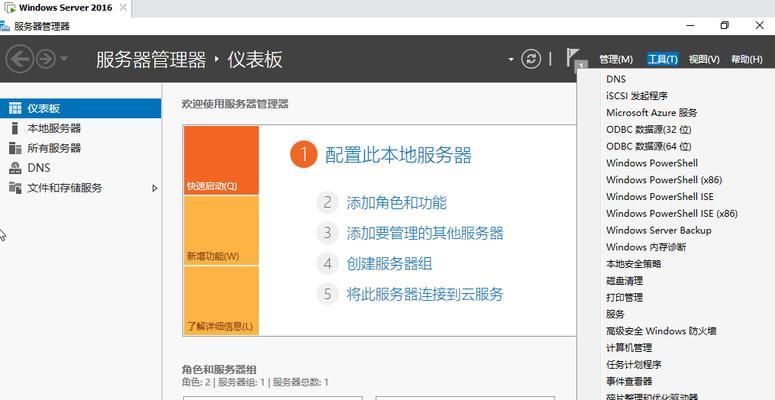Switch to the Windows Server 2016 tab

[65, 8]
